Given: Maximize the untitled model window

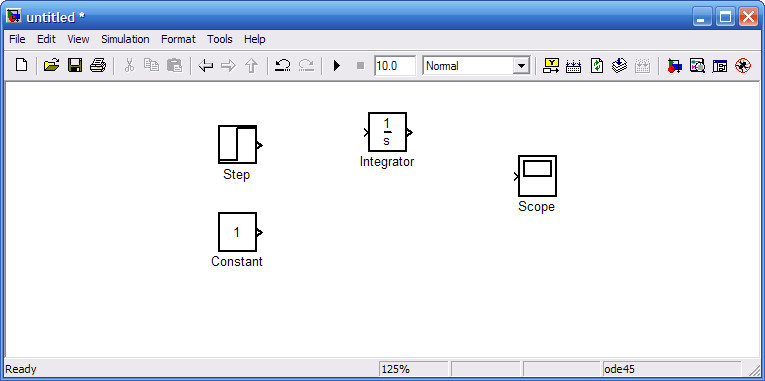Looking at the screenshot, I should [x=725, y=18].
